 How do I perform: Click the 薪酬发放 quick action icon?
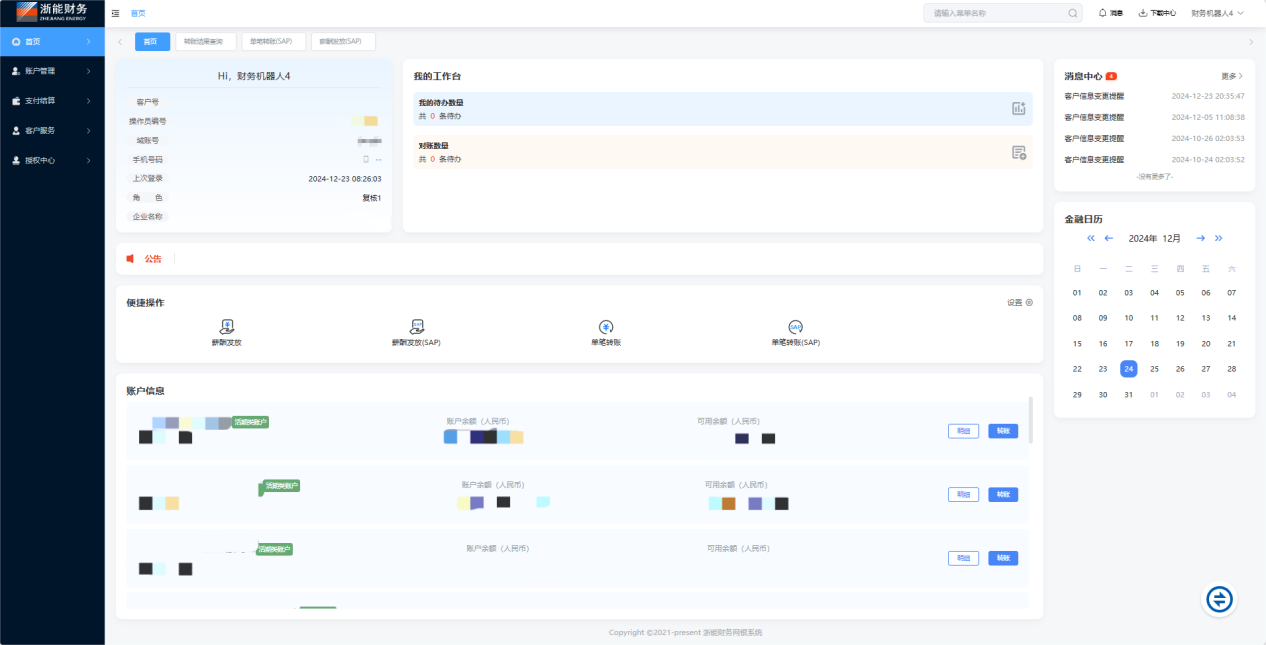click(227, 327)
